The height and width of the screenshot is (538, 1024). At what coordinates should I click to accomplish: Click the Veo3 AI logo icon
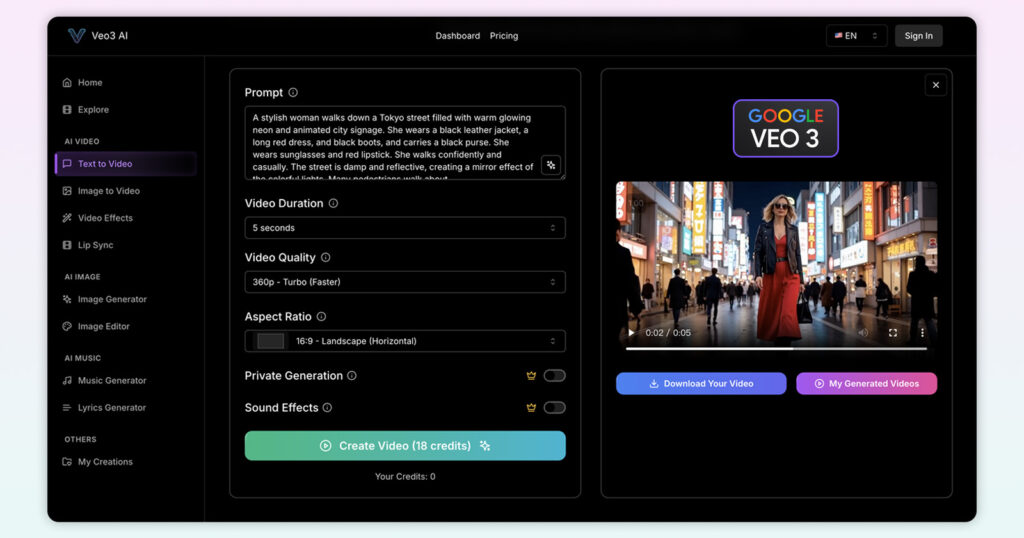click(76, 35)
